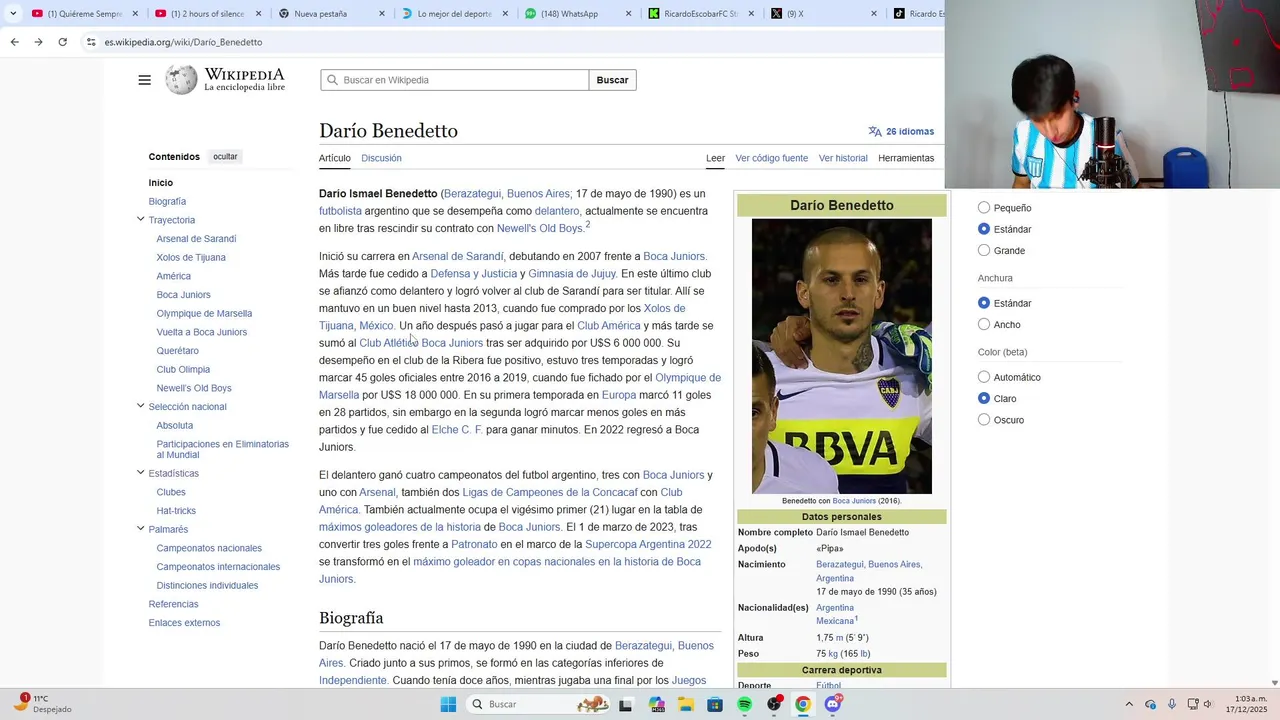Follow the Club América link in text

tap(608, 326)
